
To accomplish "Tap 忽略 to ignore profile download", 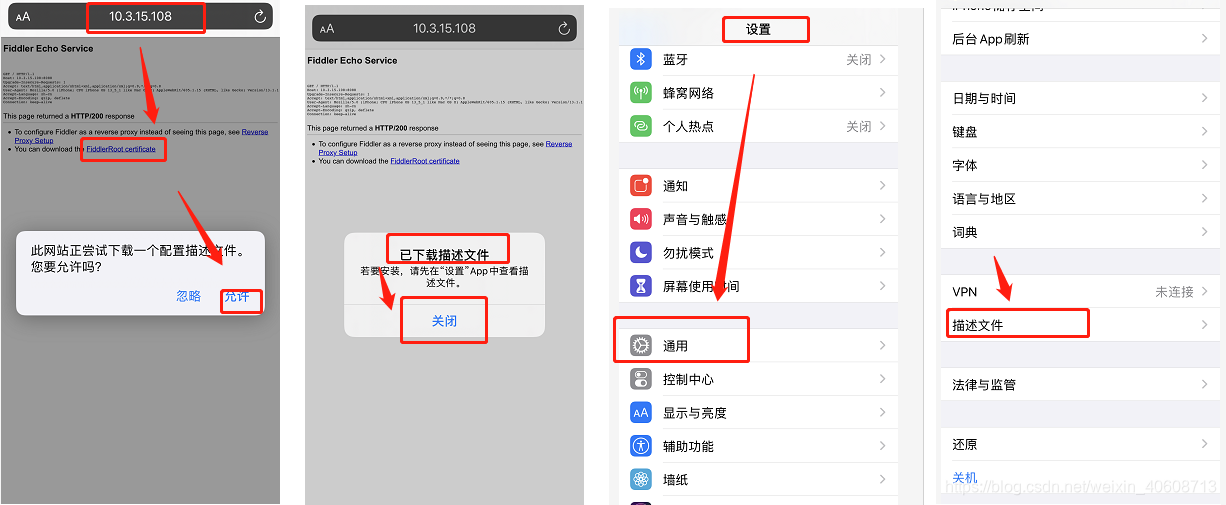I will pos(189,296).
